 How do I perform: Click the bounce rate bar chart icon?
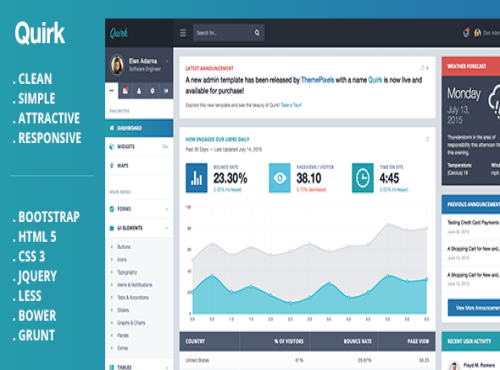pos(196,178)
